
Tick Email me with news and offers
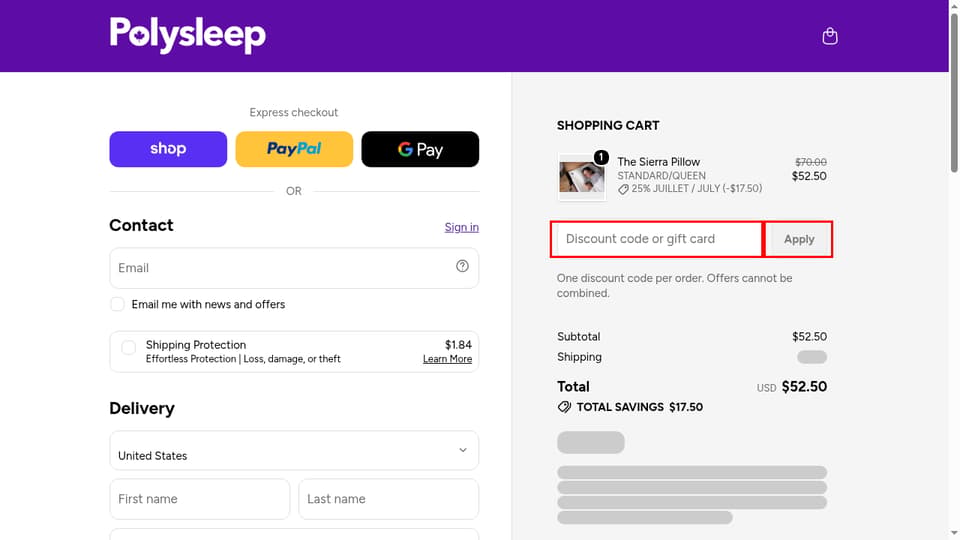(x=118, y=304)
